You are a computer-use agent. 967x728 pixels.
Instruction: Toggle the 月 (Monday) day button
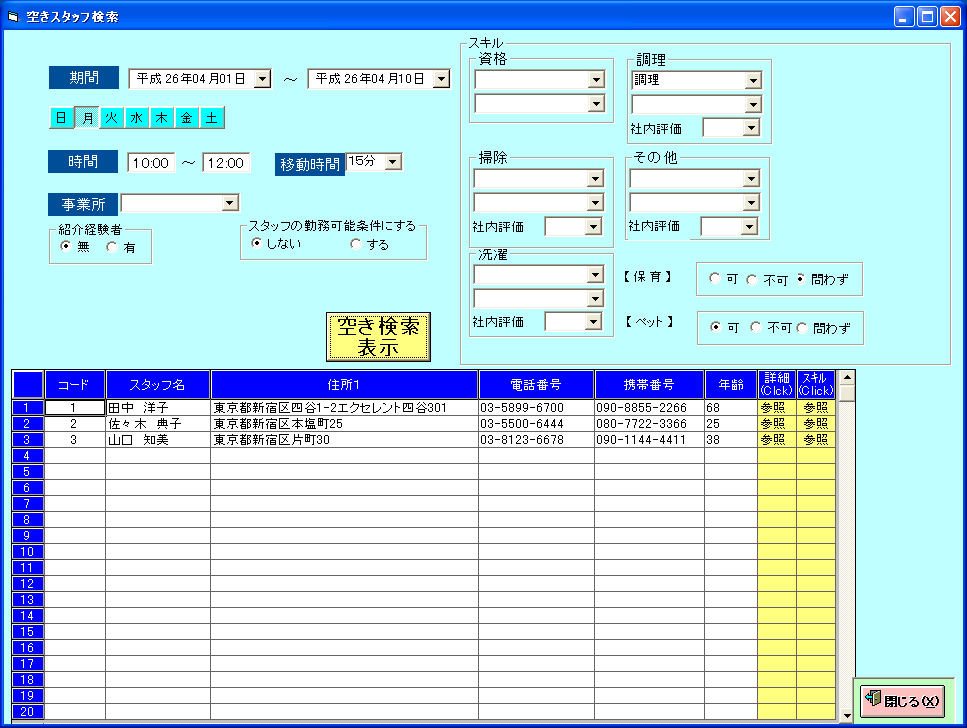pos(87,118)
